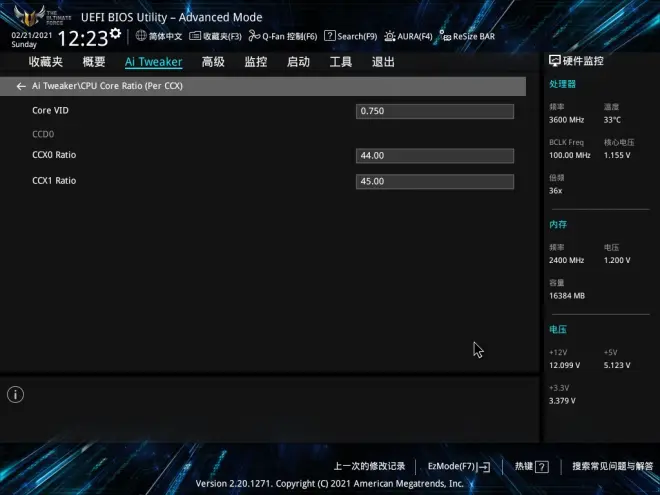Click back arrow in Ai Tweaker breadcrumb
This screenshot has width=660, height=495.
21,87
